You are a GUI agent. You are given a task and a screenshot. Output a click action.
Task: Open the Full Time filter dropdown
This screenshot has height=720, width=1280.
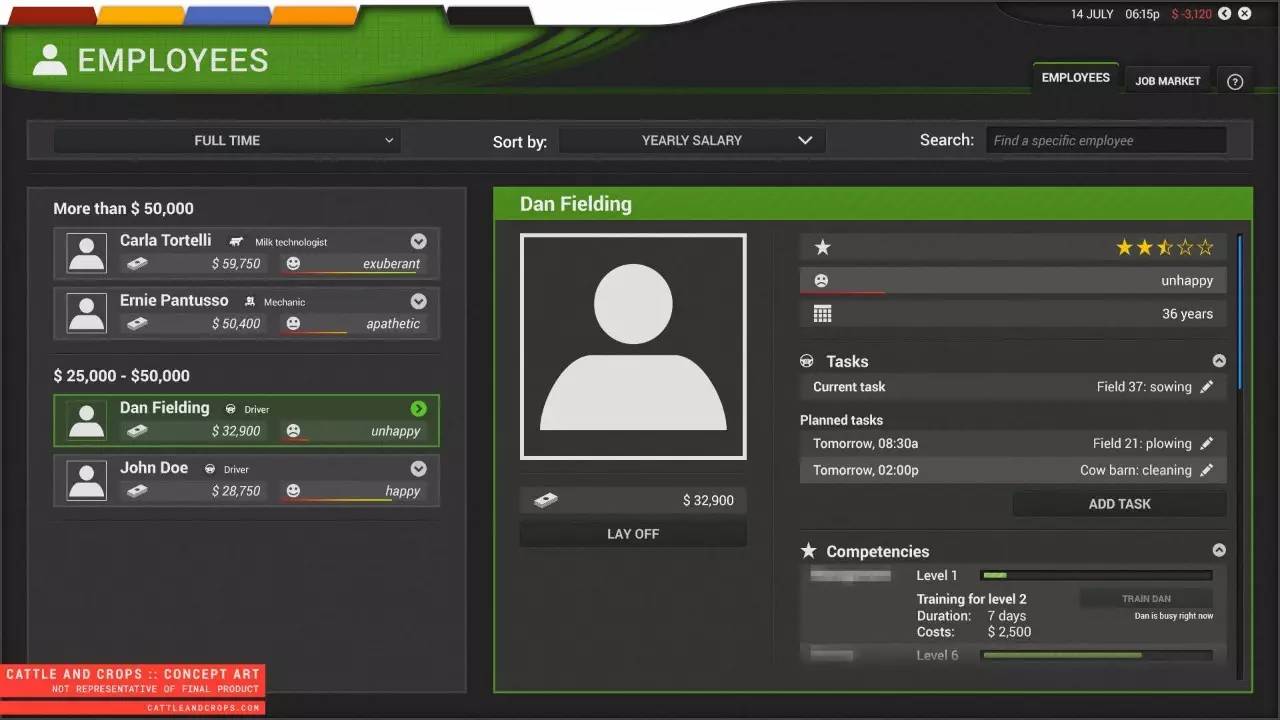point(227,141)
